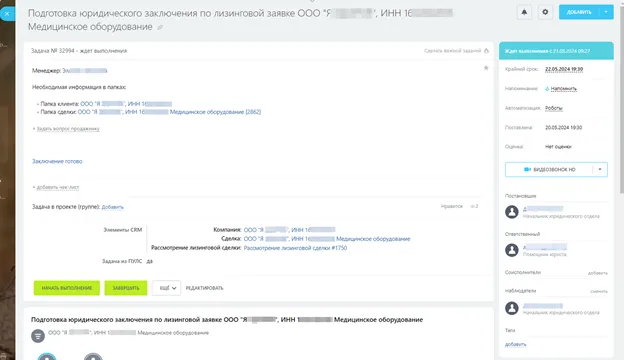Open the Постановщик name link

(x=543, y=208)
